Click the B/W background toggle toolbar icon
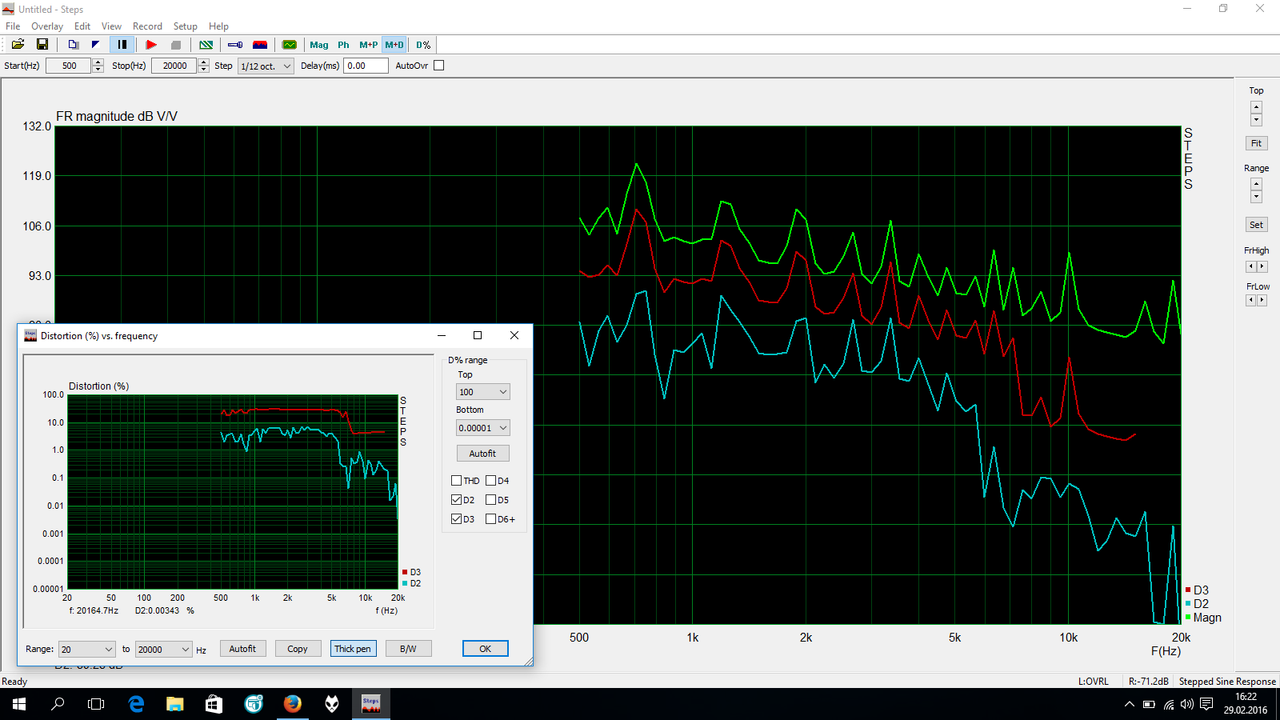This screenshot has height=720, width=1280. (96, 45)
